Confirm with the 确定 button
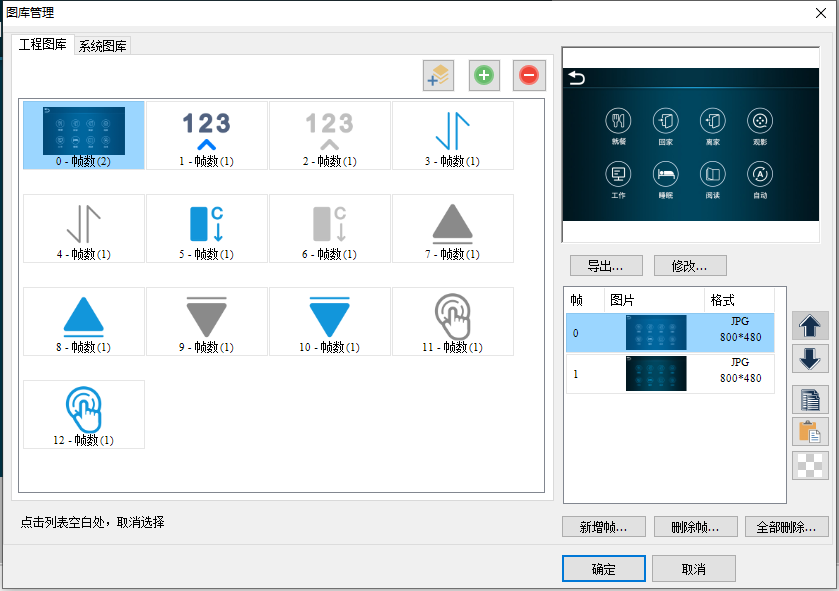The width and height of the screenshot is (839, 591). [604, 569]
